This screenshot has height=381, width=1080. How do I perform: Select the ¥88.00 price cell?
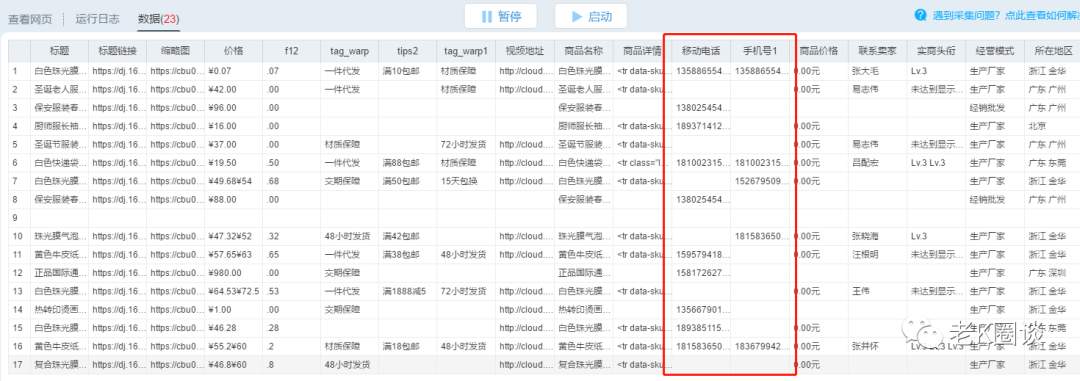(x=233, y=199)
